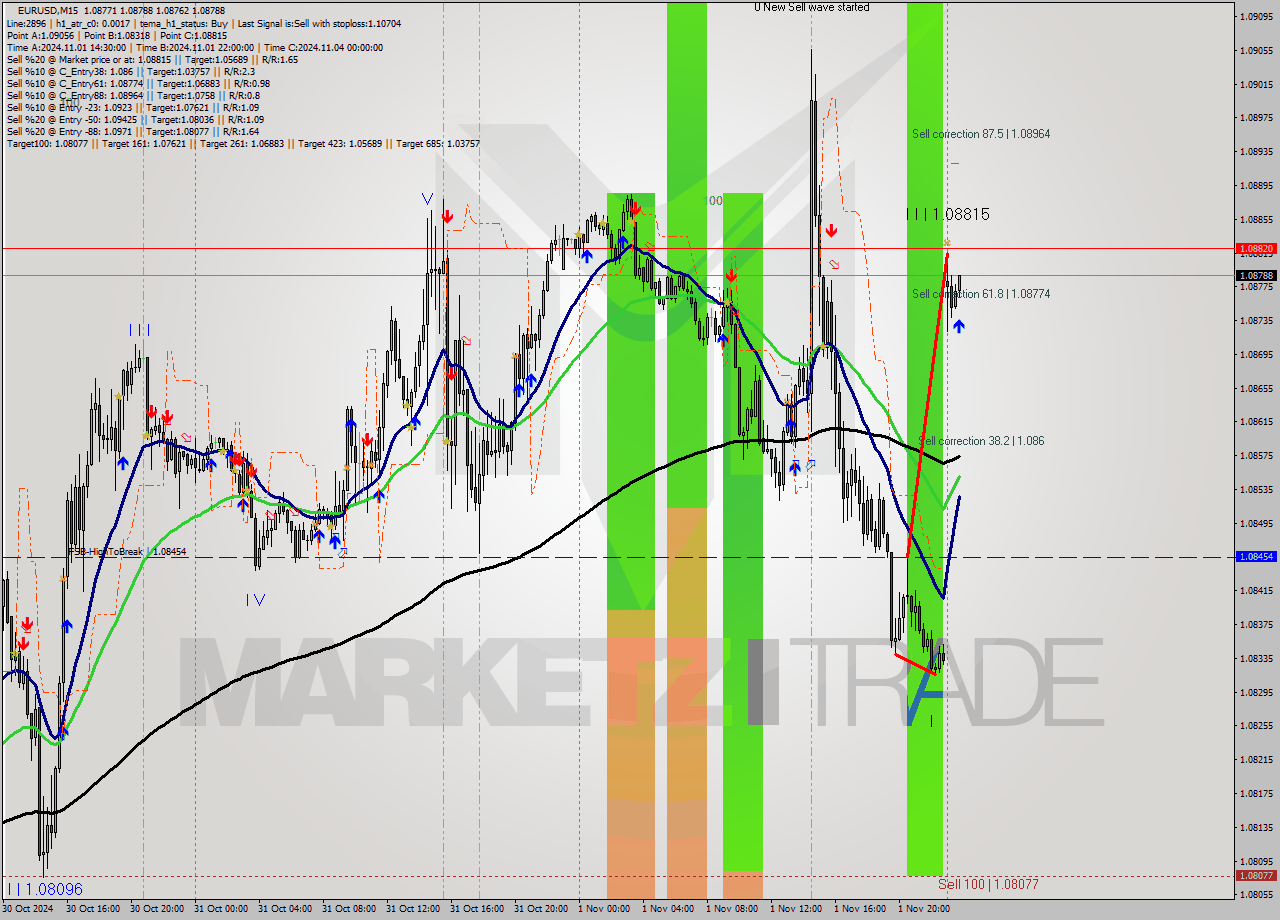1280x920 pixels.
Task: Select the 1.08495 price axis label
Action: (1256, 523)
